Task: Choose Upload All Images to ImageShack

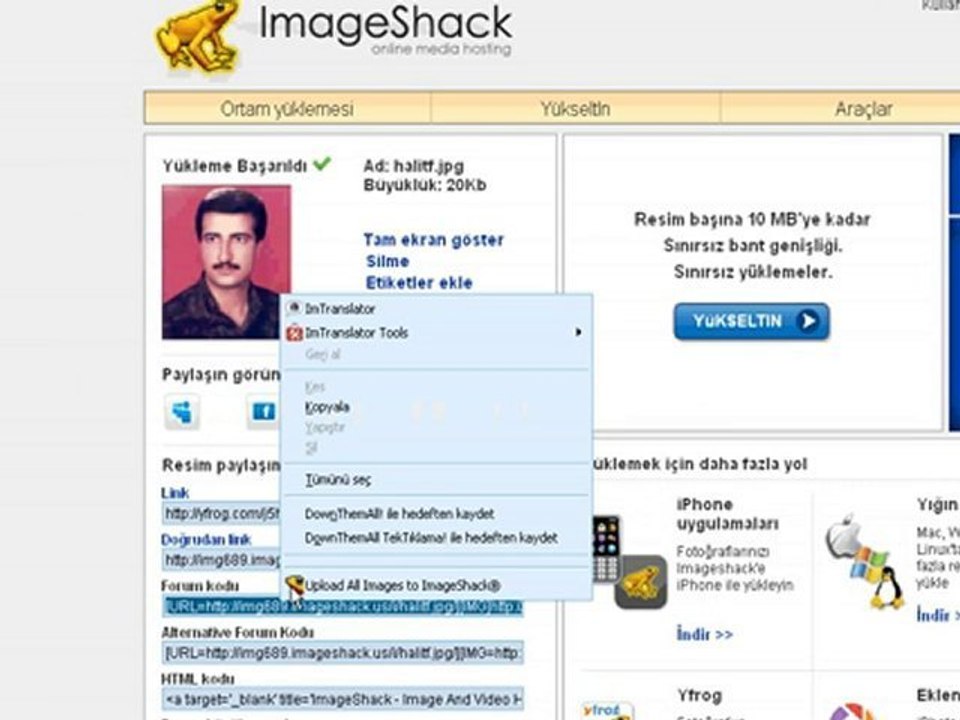Action: [402, 585]
